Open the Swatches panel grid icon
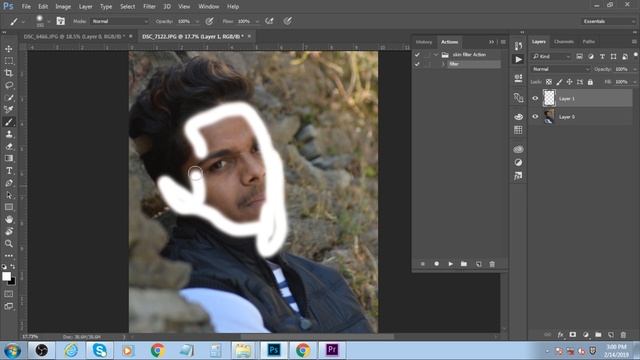The height and width of the screenshot is (360, 640). [x=518, y=130]
